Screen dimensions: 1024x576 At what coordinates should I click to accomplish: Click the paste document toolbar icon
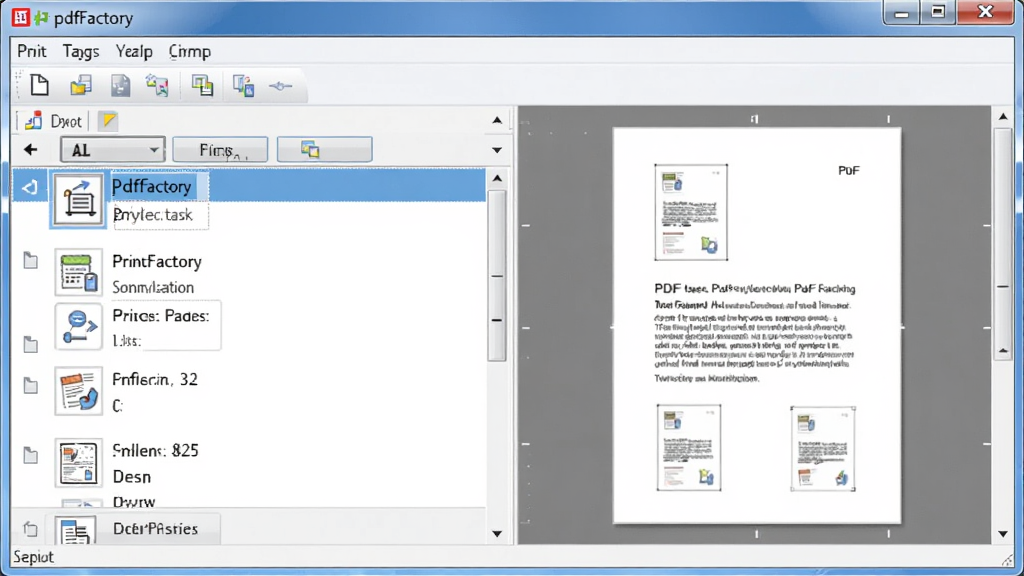coord(244,86)
